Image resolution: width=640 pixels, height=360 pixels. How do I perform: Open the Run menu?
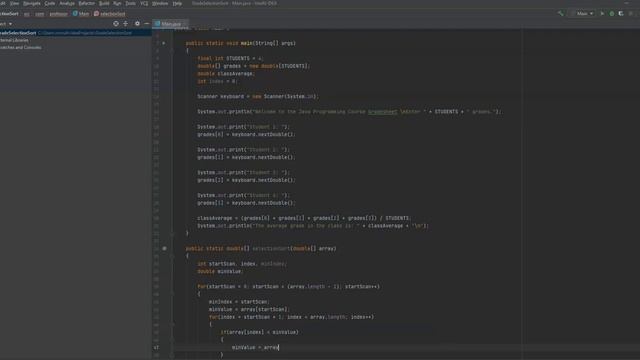(117, 3)
